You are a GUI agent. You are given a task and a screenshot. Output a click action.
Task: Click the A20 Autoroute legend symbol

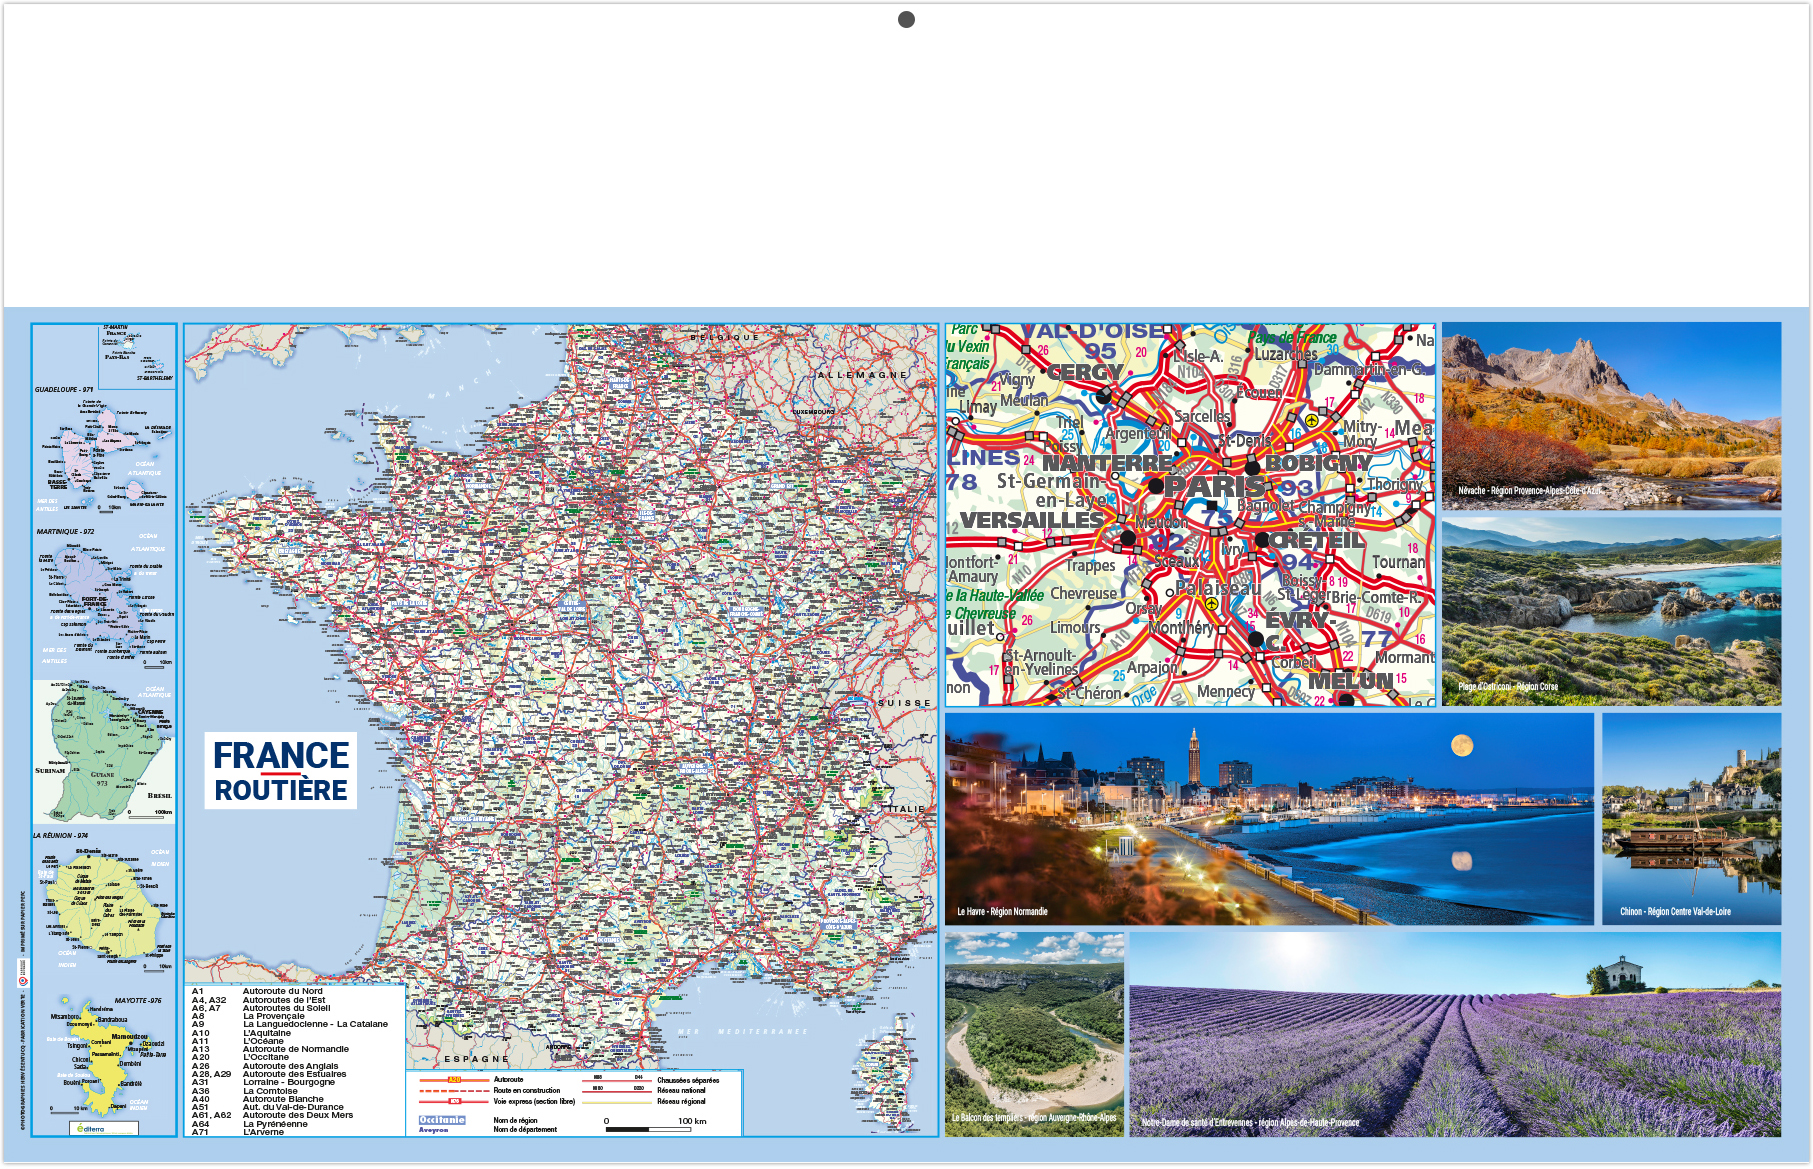click(454, 1080)
